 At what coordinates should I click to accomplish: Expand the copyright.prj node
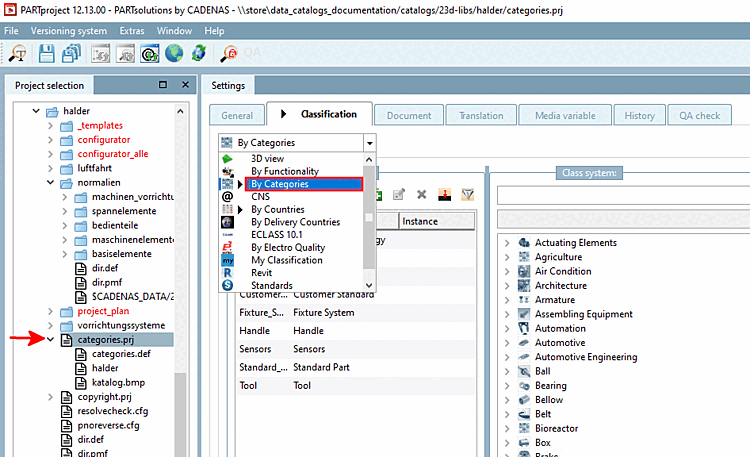pyautogui.click(x=50, y=397)
